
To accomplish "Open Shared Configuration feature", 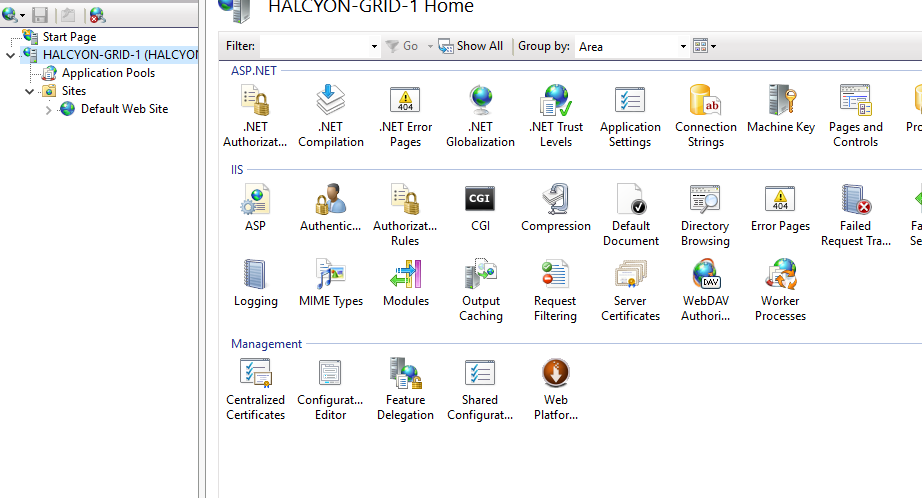I will (480, 389).
